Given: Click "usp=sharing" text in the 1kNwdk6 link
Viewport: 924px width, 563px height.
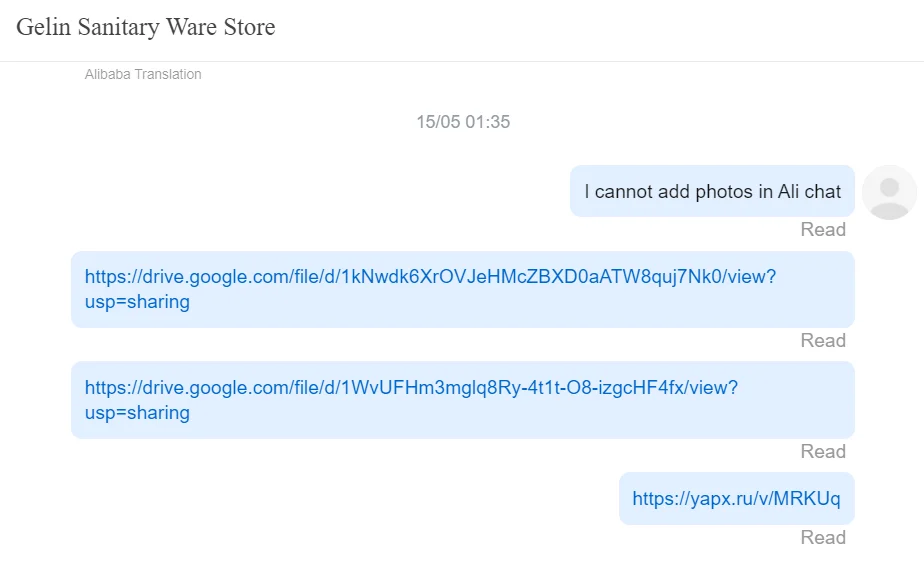Looking at the screenshot, I should 137,301.
